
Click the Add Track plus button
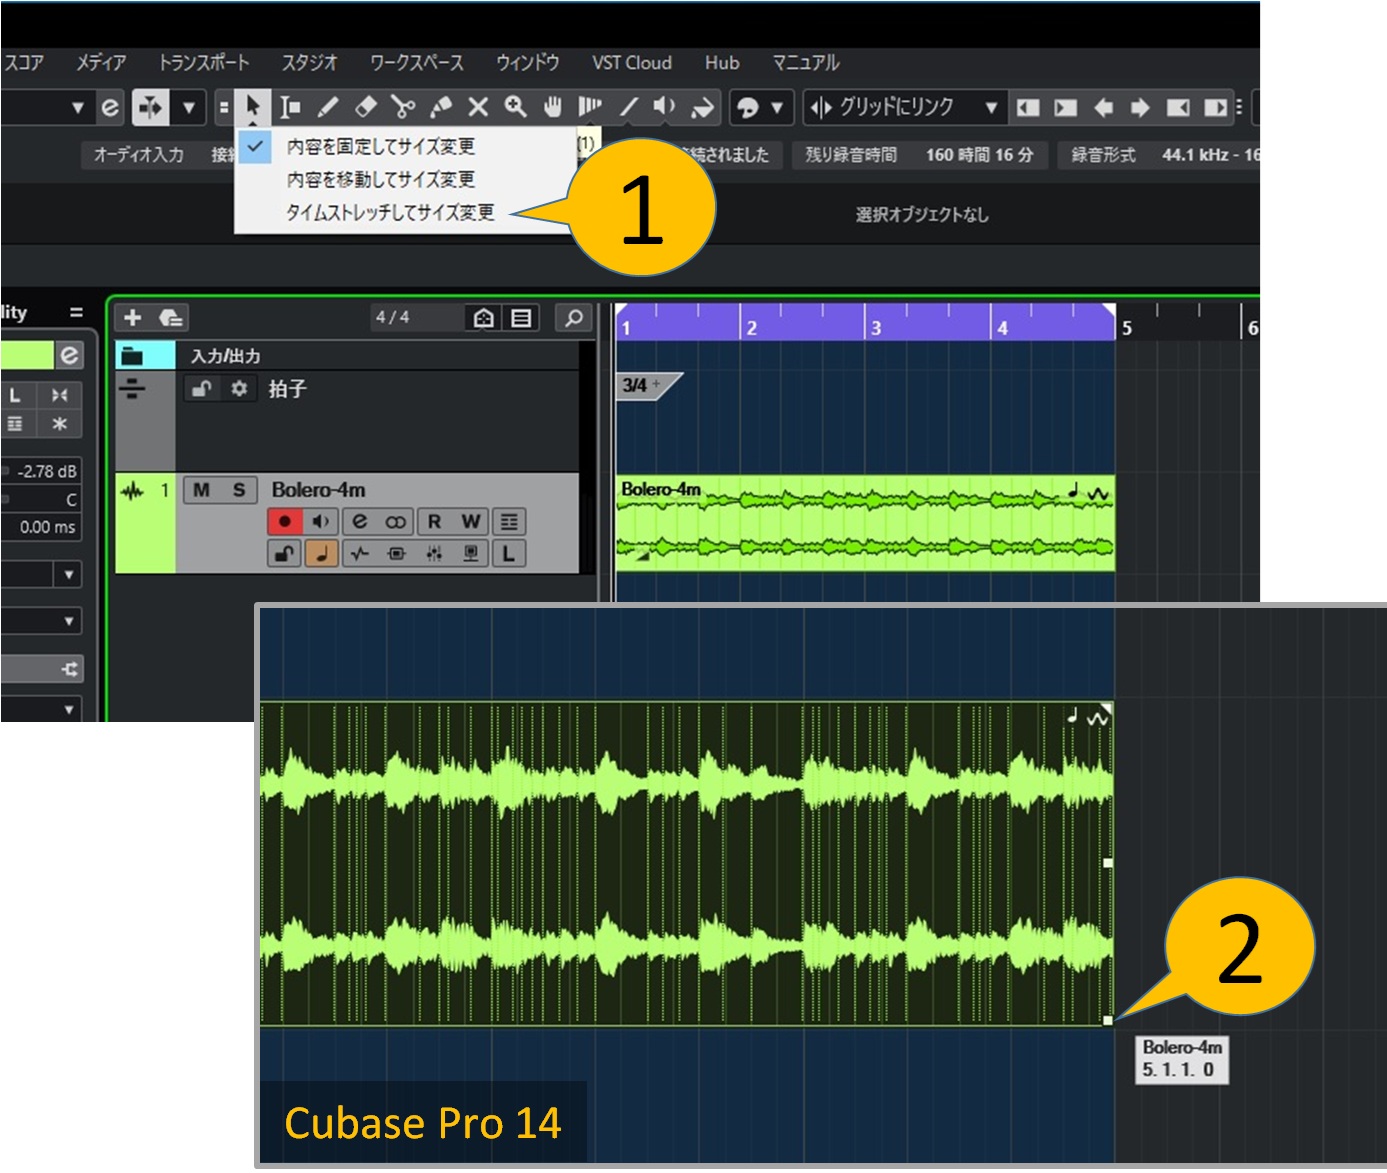[132, 318]
